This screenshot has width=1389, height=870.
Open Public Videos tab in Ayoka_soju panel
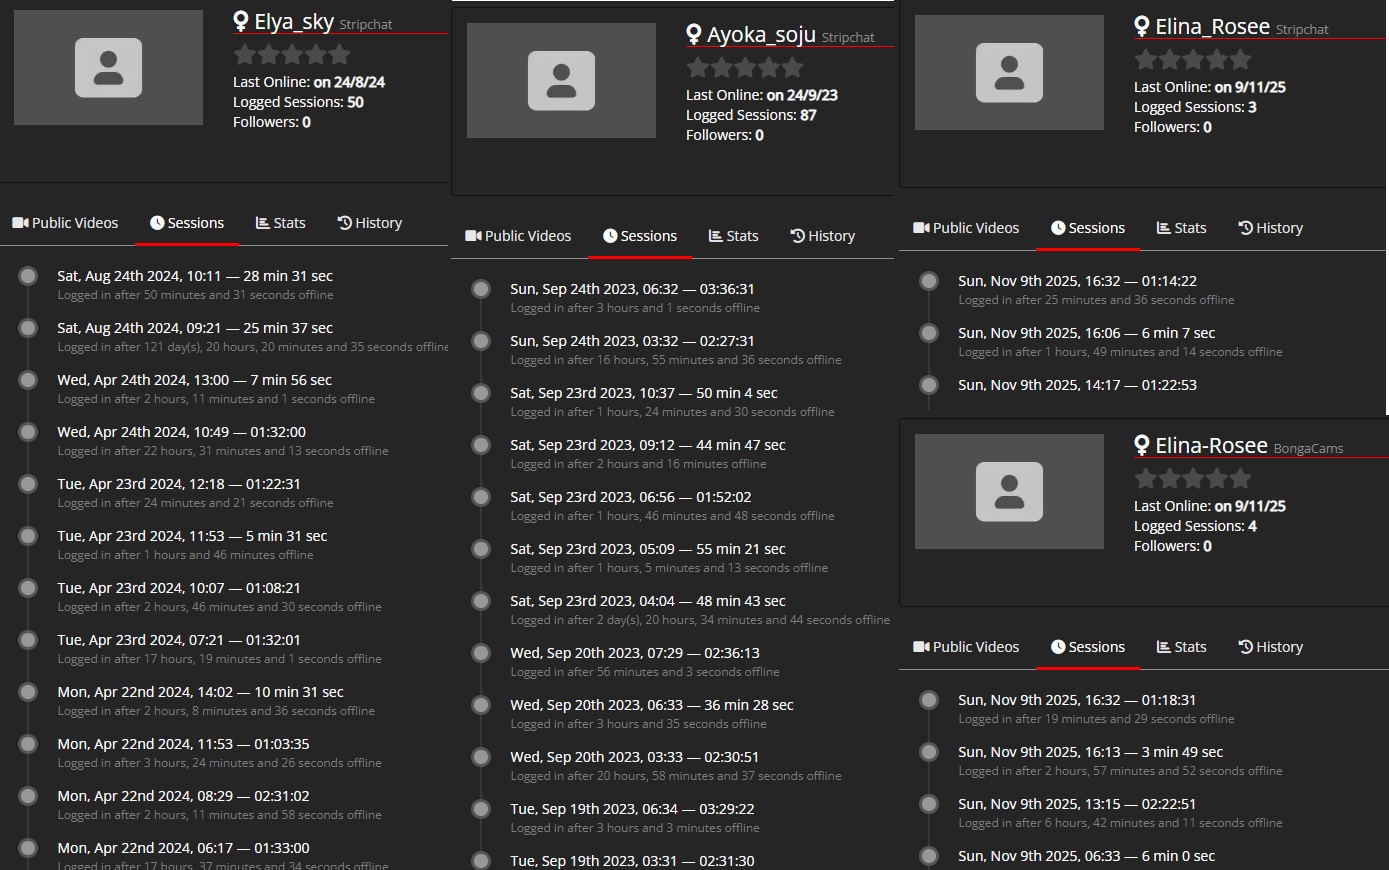(x=518, y=236)
